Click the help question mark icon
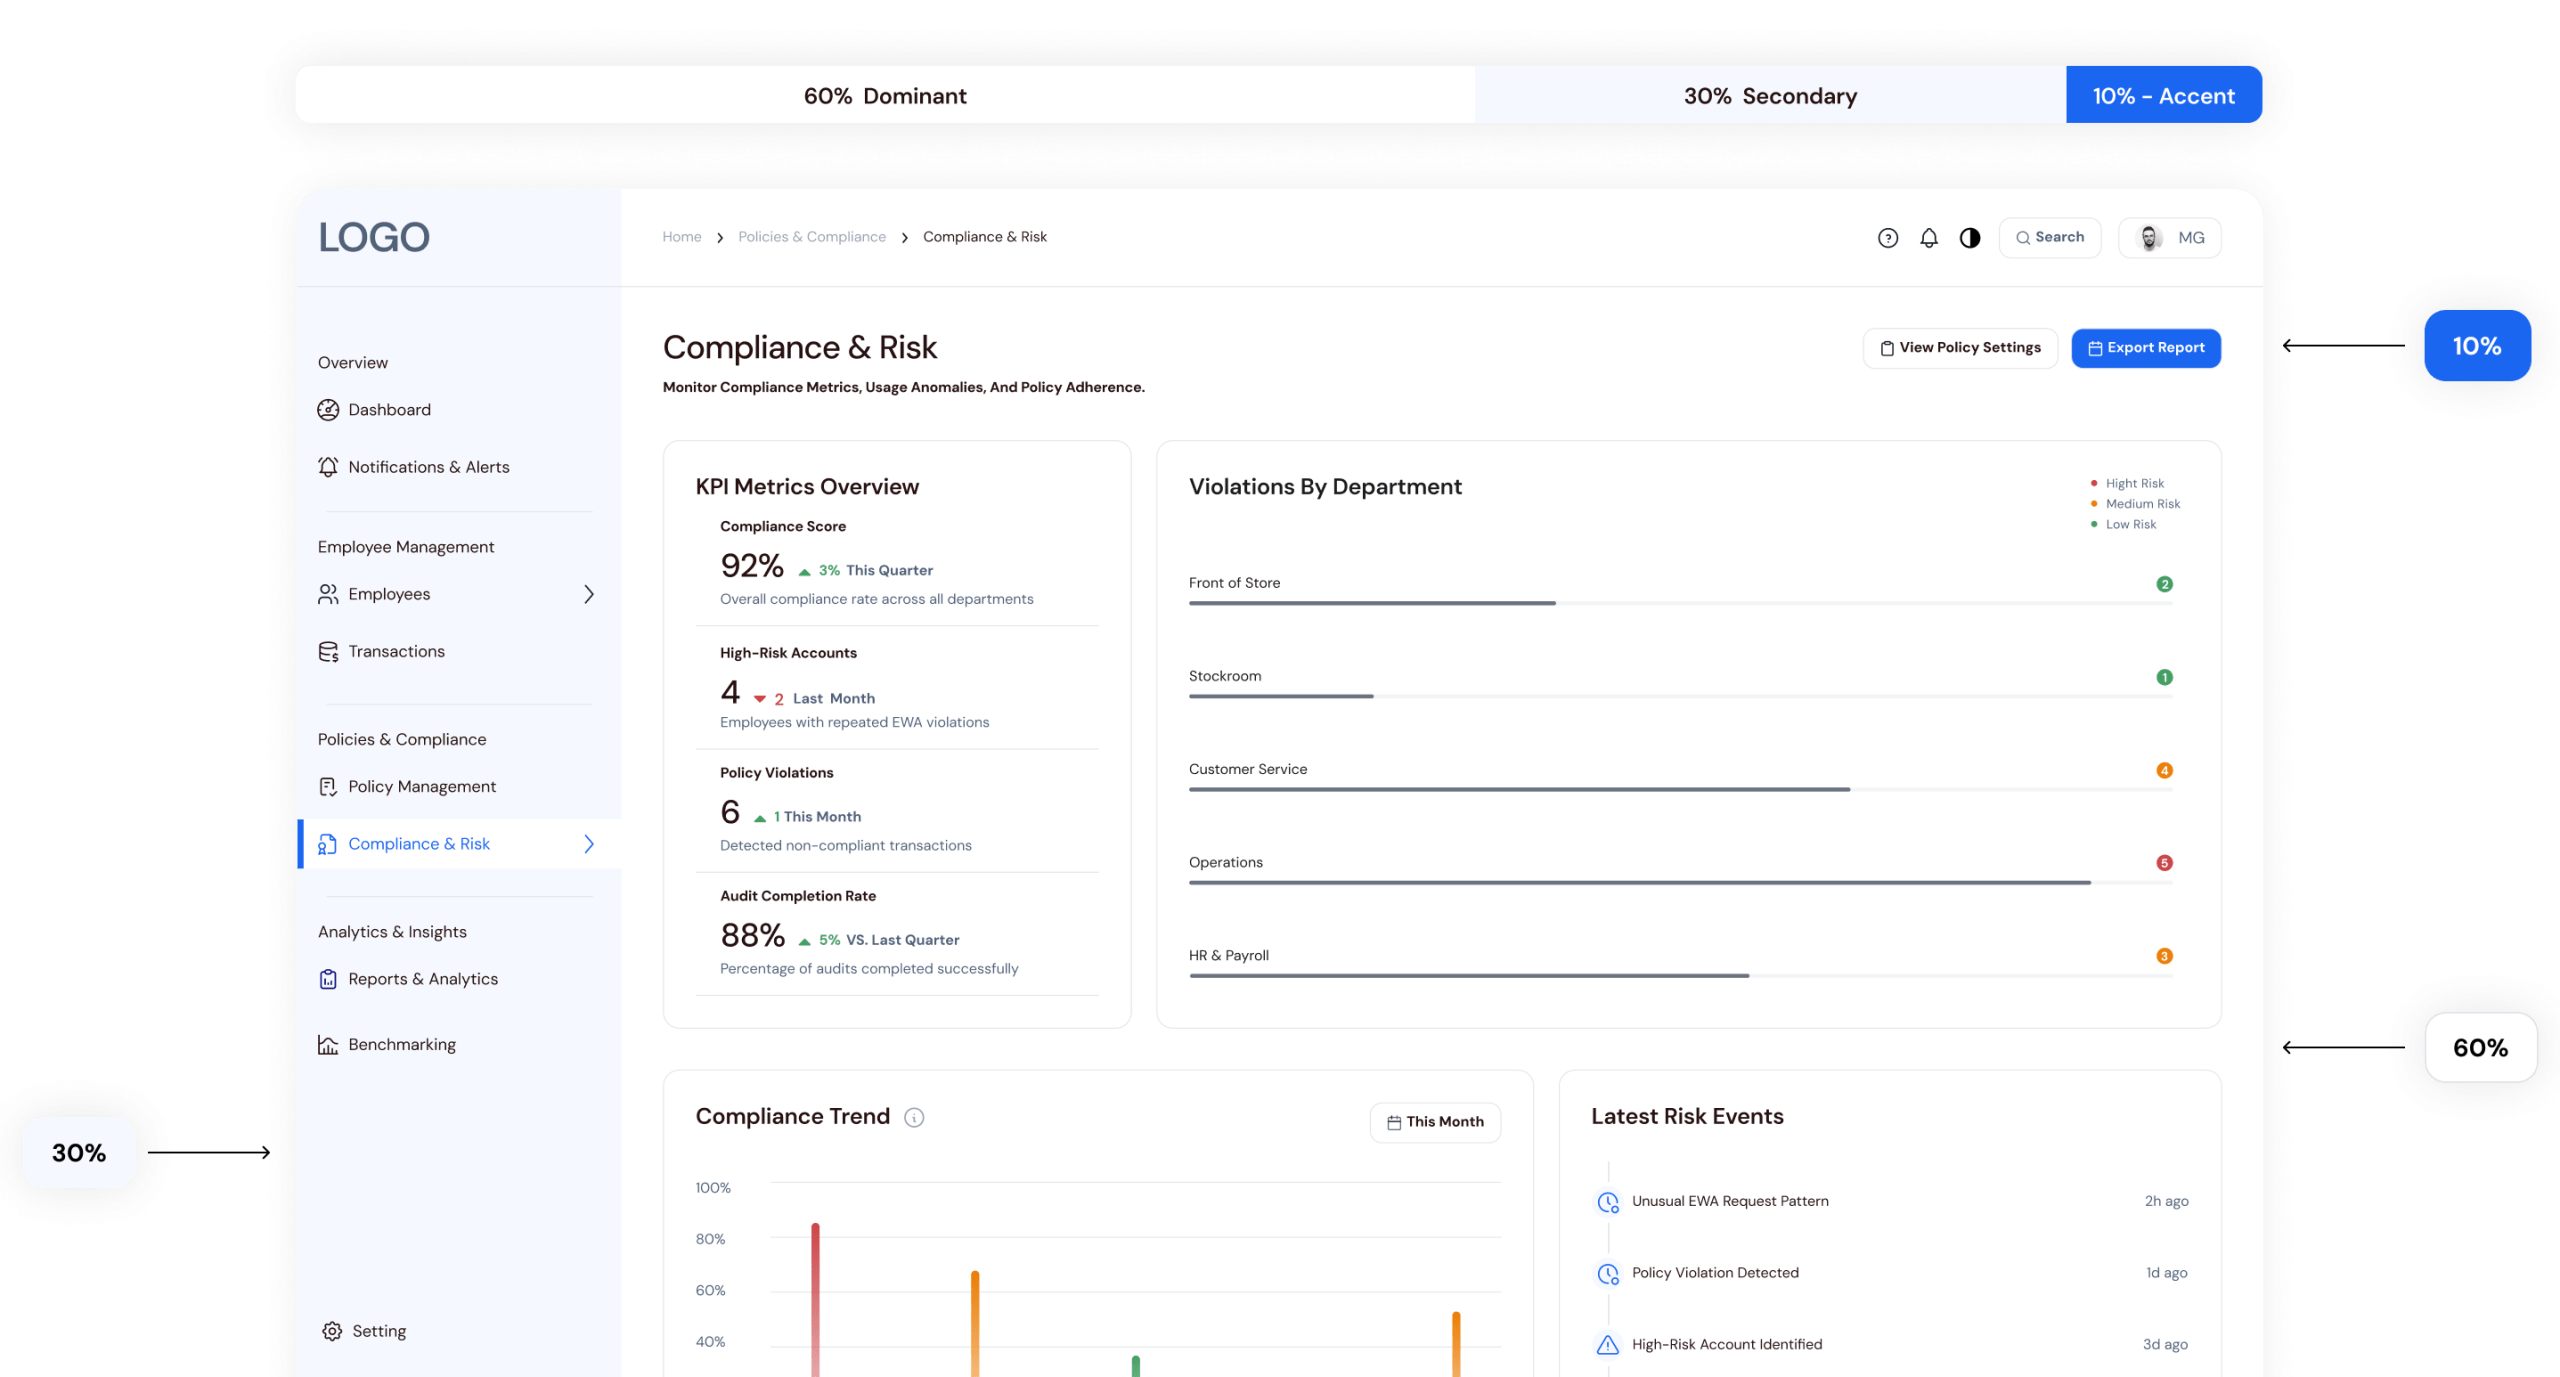 pyautogui.click(x=1887, y=238)
